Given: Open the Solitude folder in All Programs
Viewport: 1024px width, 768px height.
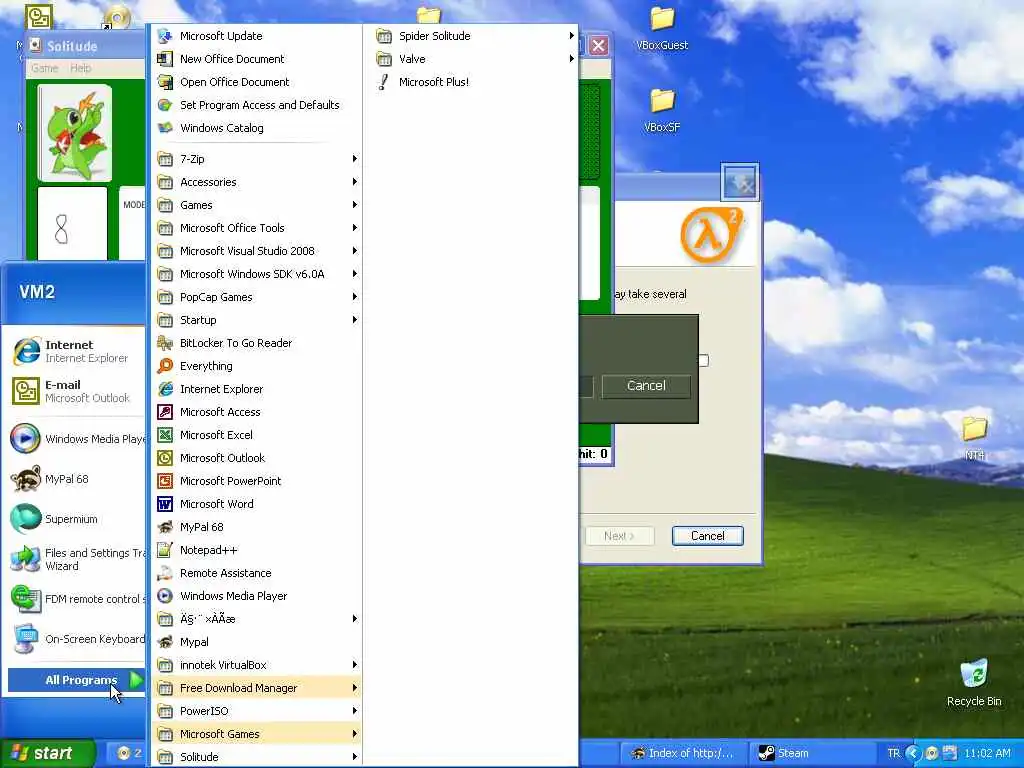Looking at the screenshot, I should 256,757.
